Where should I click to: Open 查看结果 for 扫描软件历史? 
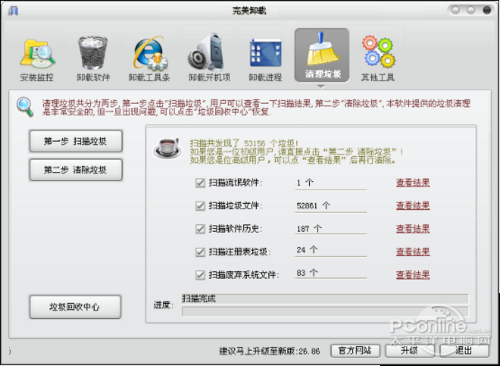click(x=413, y=229)
